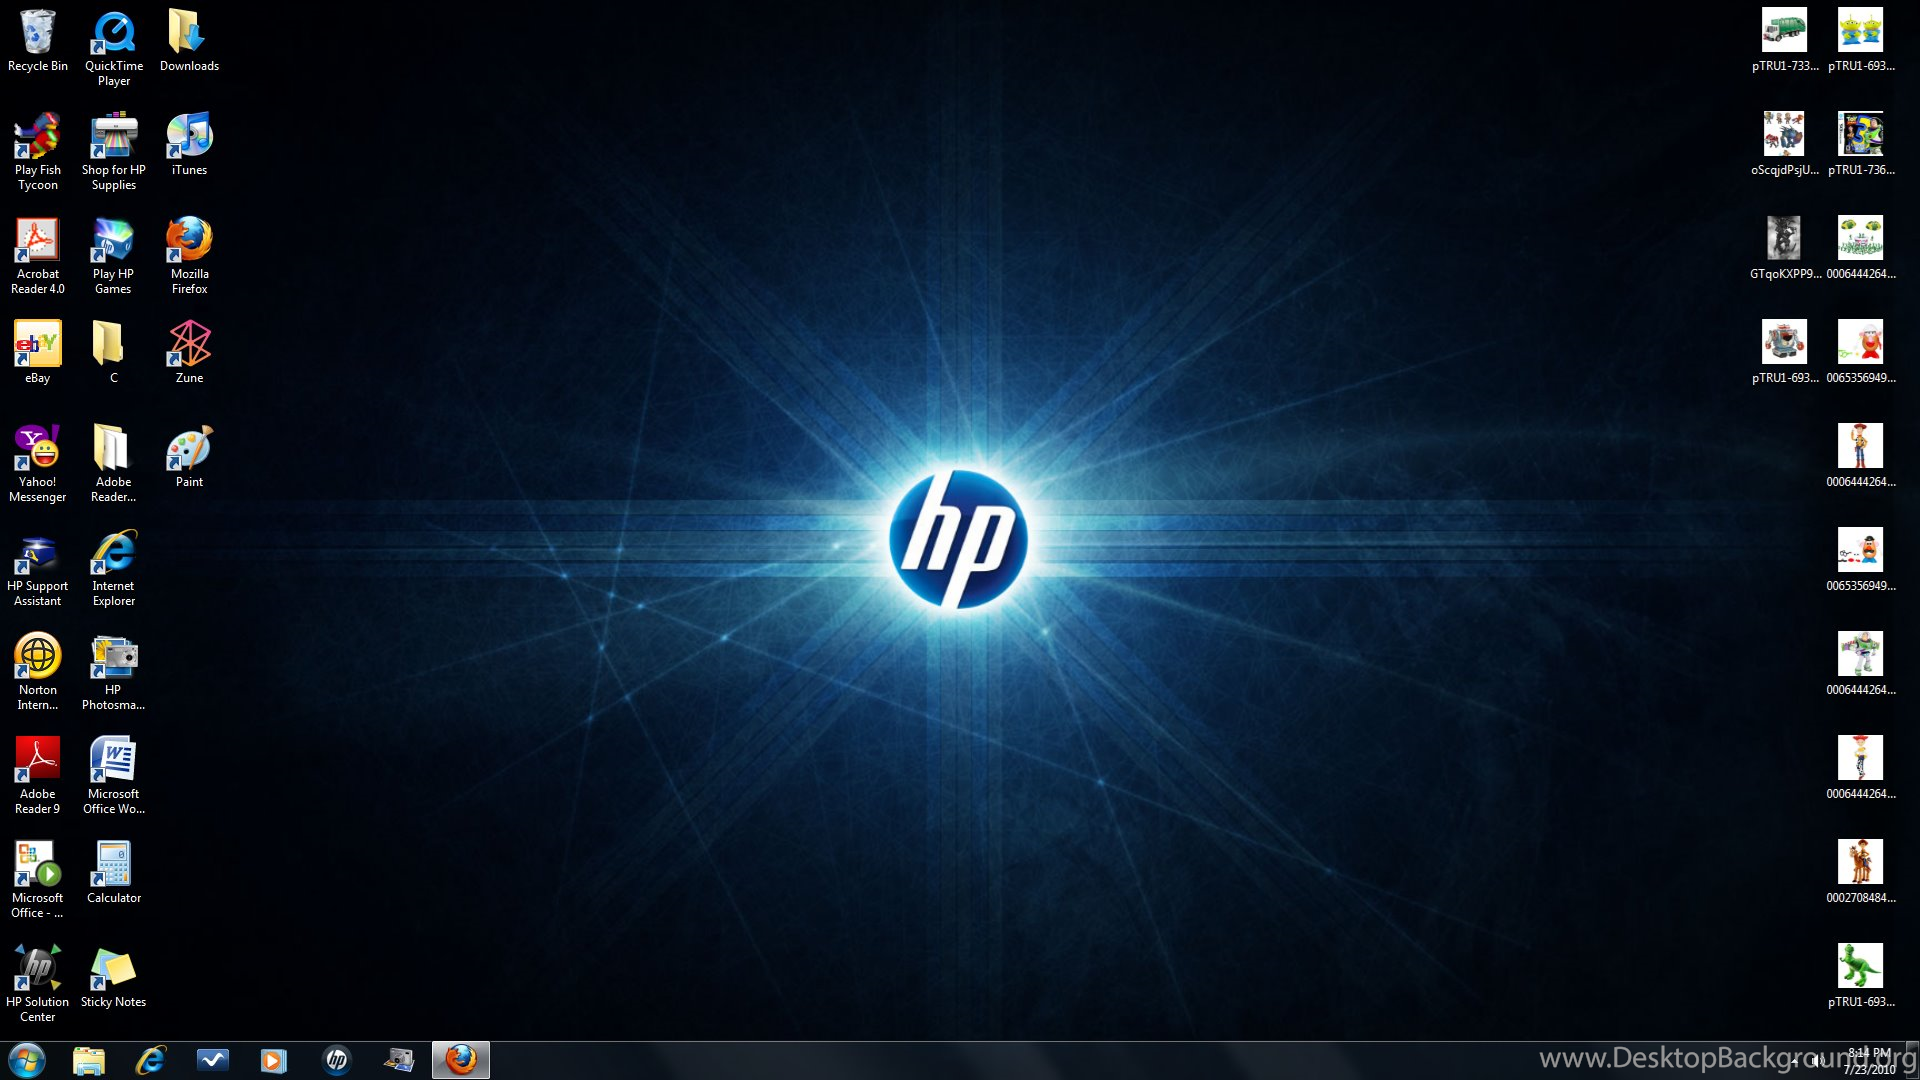1920x1080 pixels.
Task: Launch Internet Explorer from the taskbar
Action: point(151,1060)
